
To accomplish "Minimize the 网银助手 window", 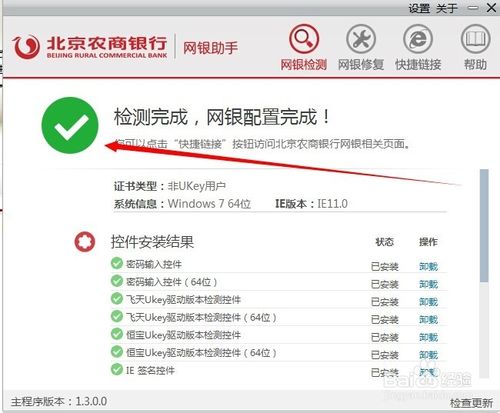I will (473, 8).
